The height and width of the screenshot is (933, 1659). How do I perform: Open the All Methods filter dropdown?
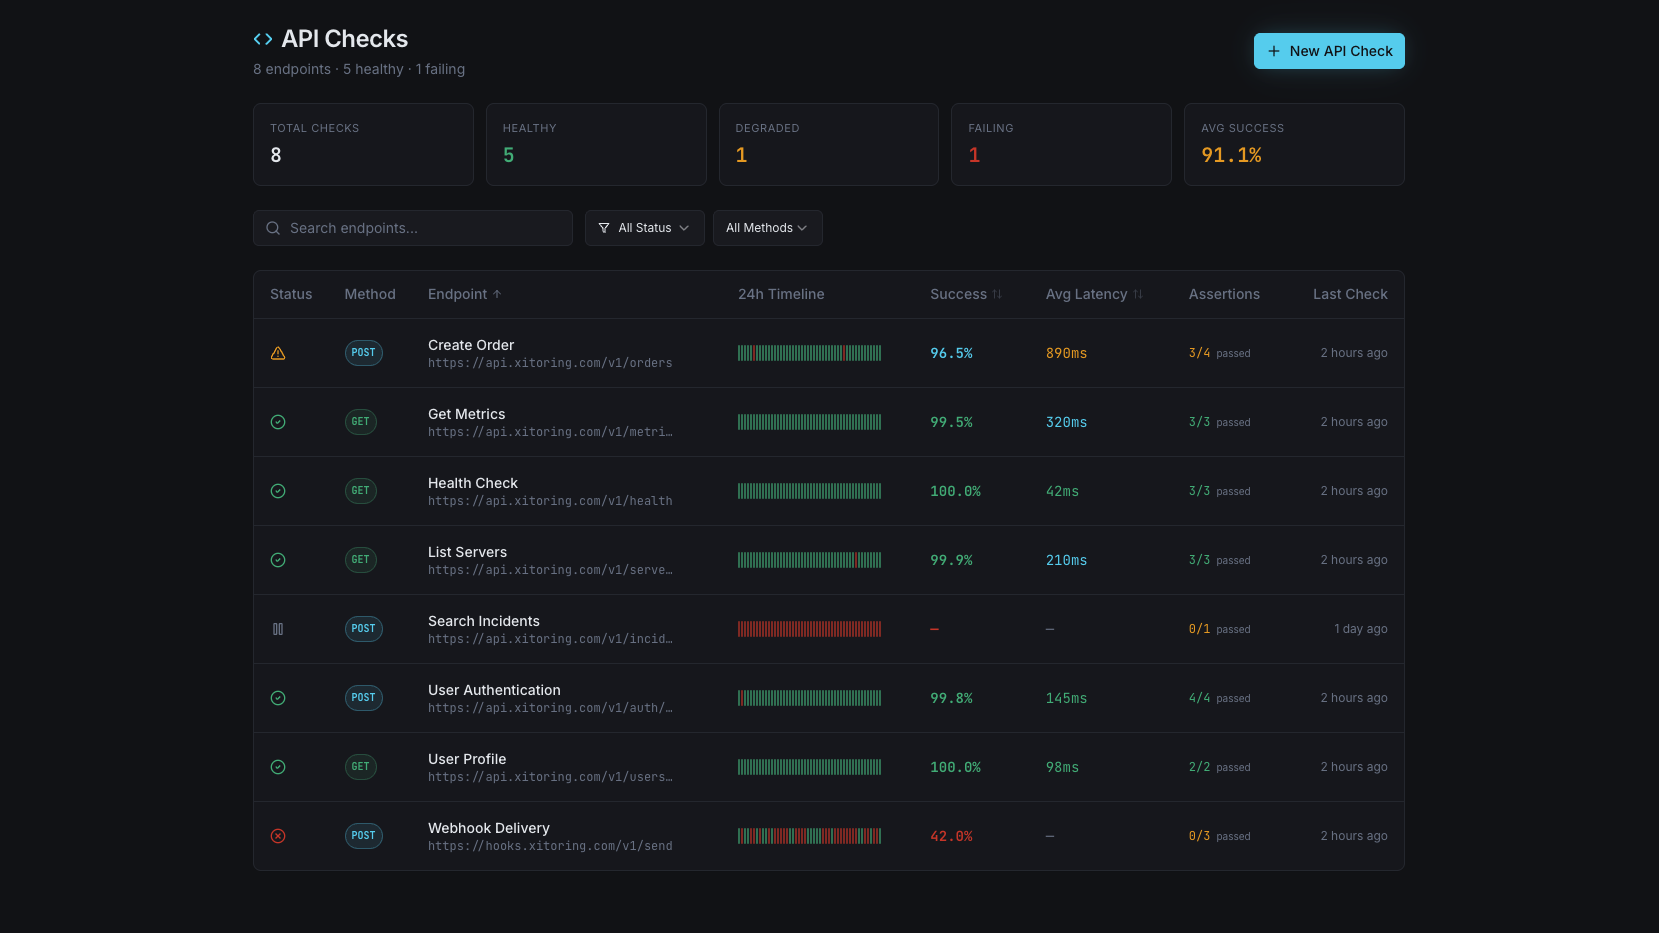click(767, 228)
